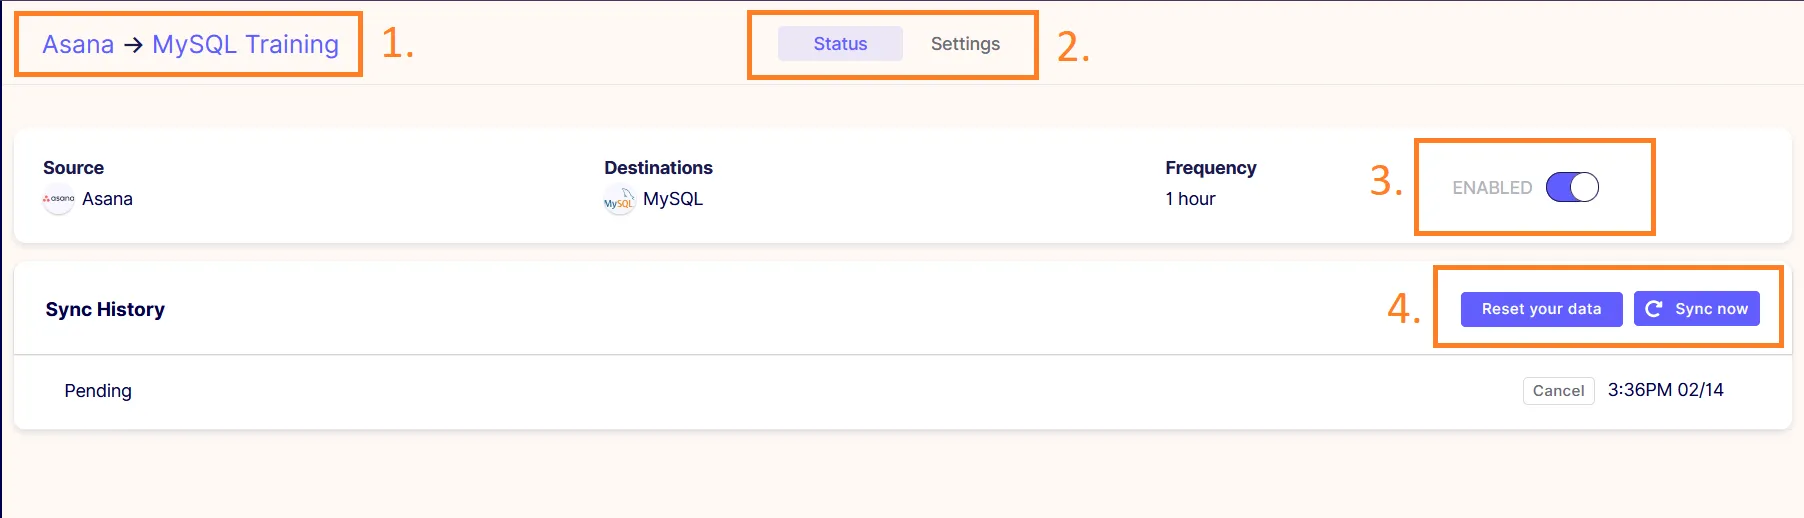Switch to the Status tab
The height and width of the screenshot is (518, 1804).
[x=840, y=44]
